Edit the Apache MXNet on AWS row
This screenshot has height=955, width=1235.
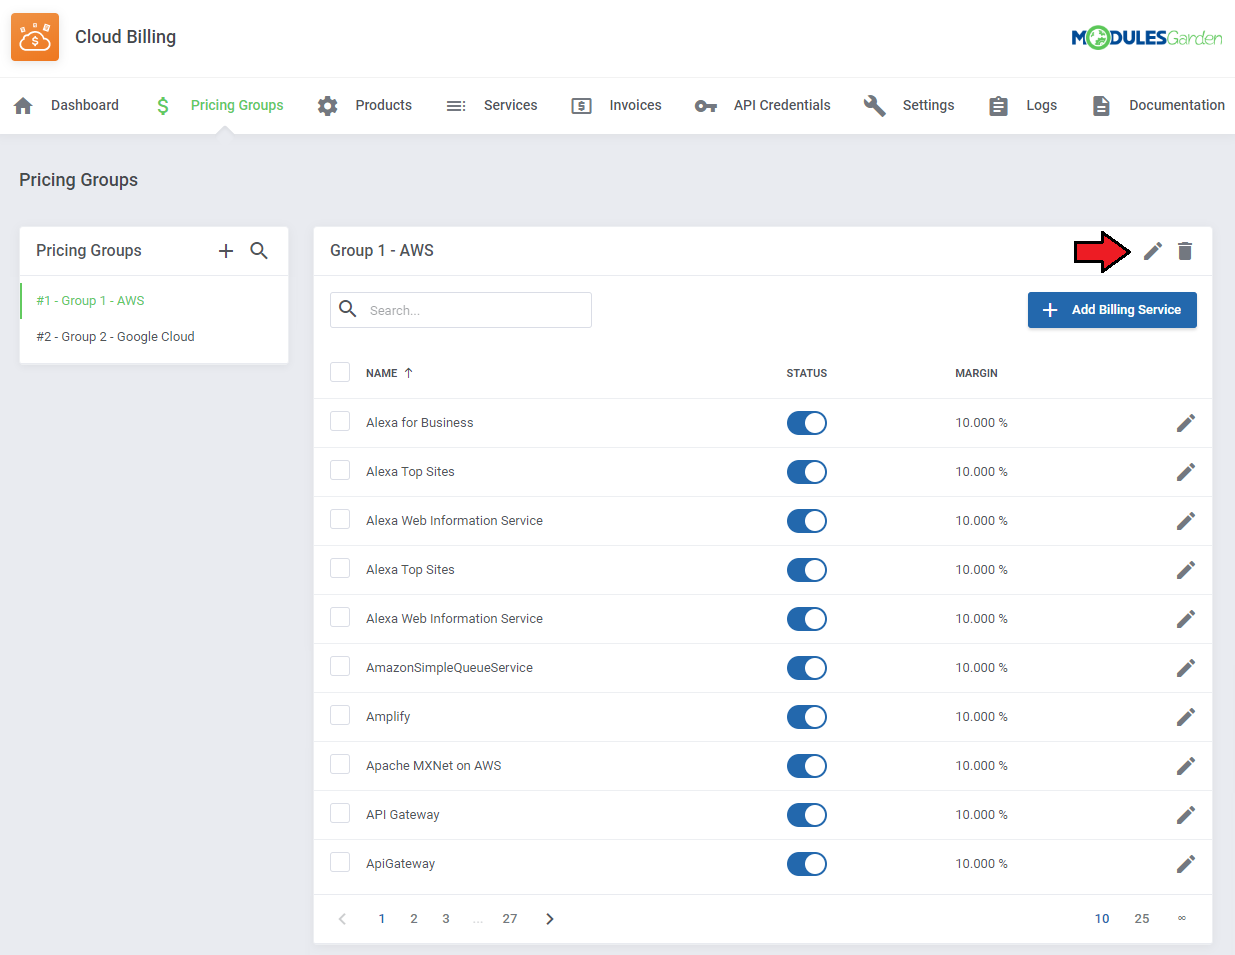tap(1186, 766)
